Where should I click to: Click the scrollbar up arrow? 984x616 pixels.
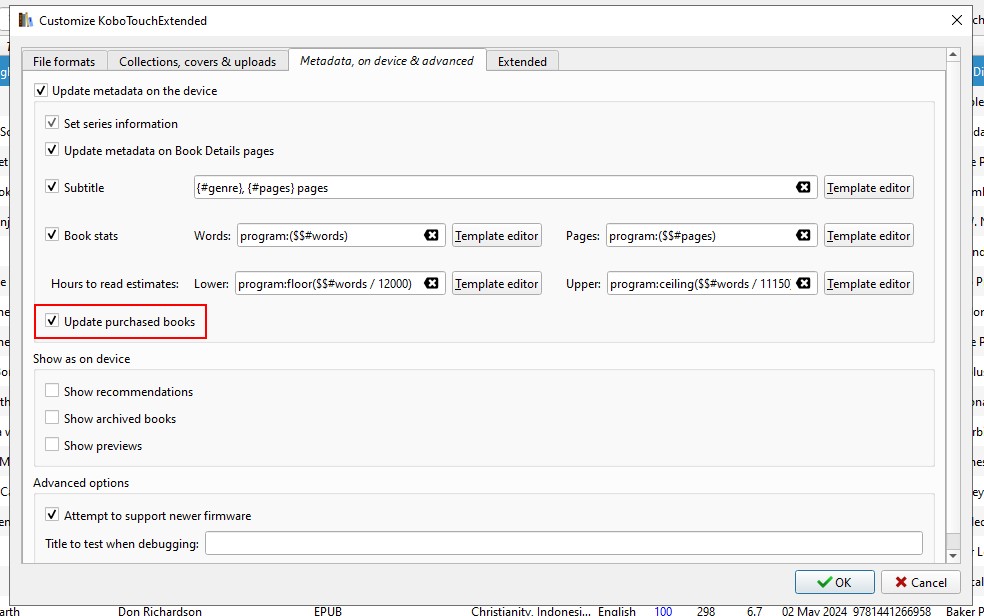coord(953,55)
